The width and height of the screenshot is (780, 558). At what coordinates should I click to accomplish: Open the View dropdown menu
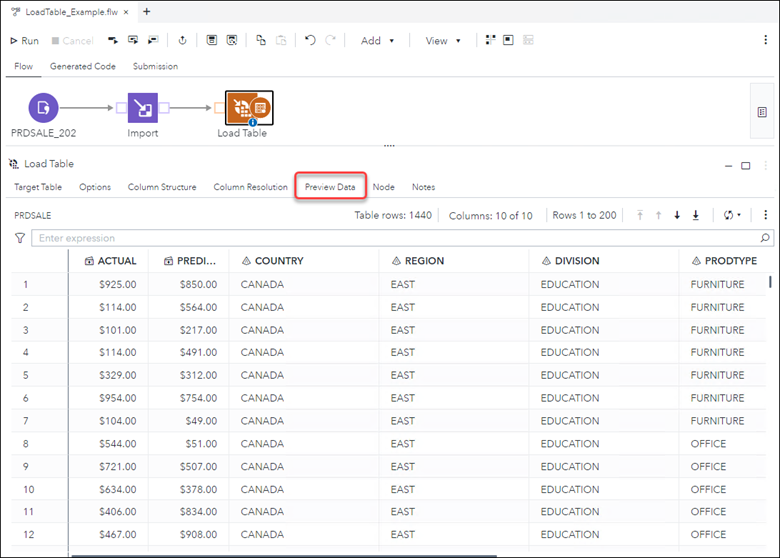[x=443, y=41]
